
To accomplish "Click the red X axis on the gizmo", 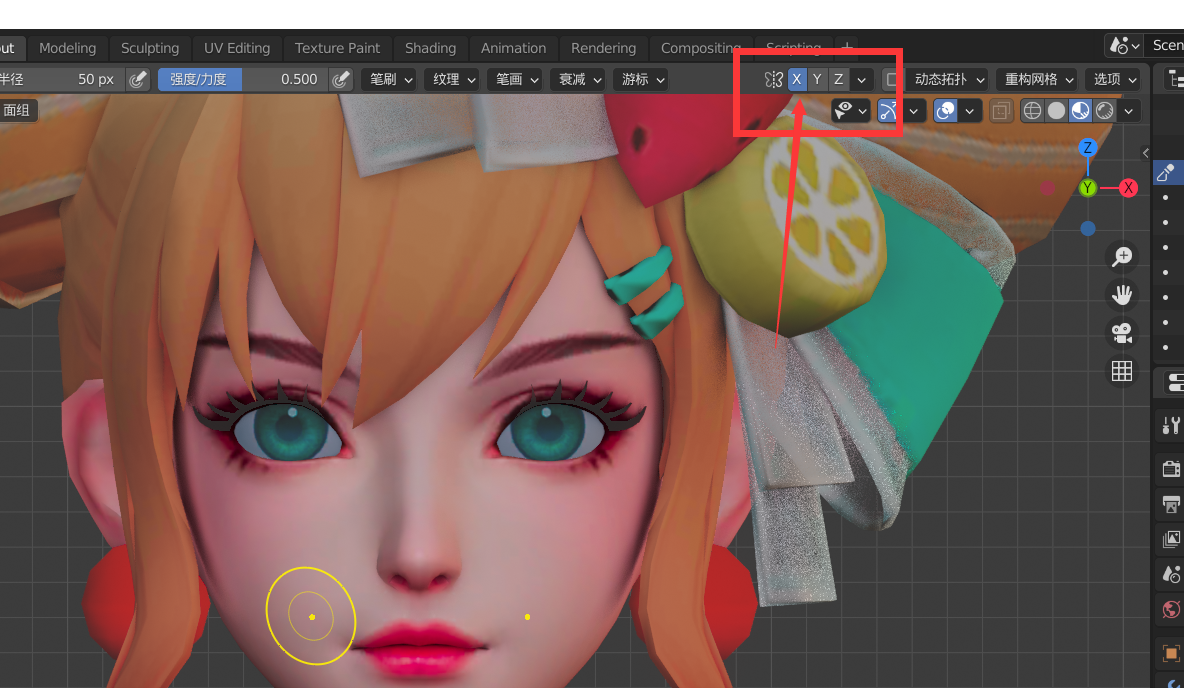I will coord(1128,187).
